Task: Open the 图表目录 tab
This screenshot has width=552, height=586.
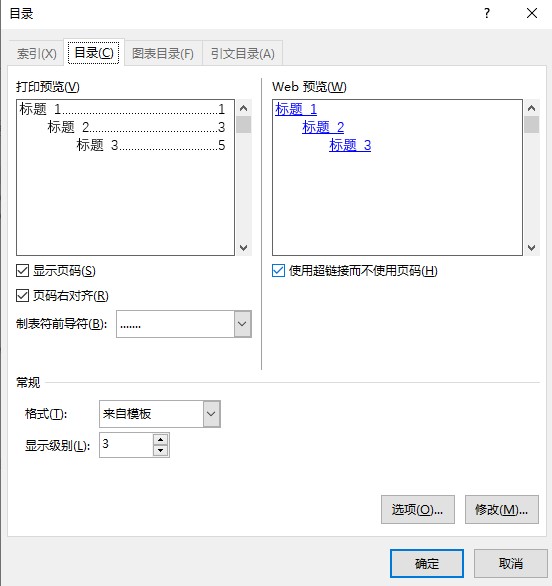Action: point(163,53)
